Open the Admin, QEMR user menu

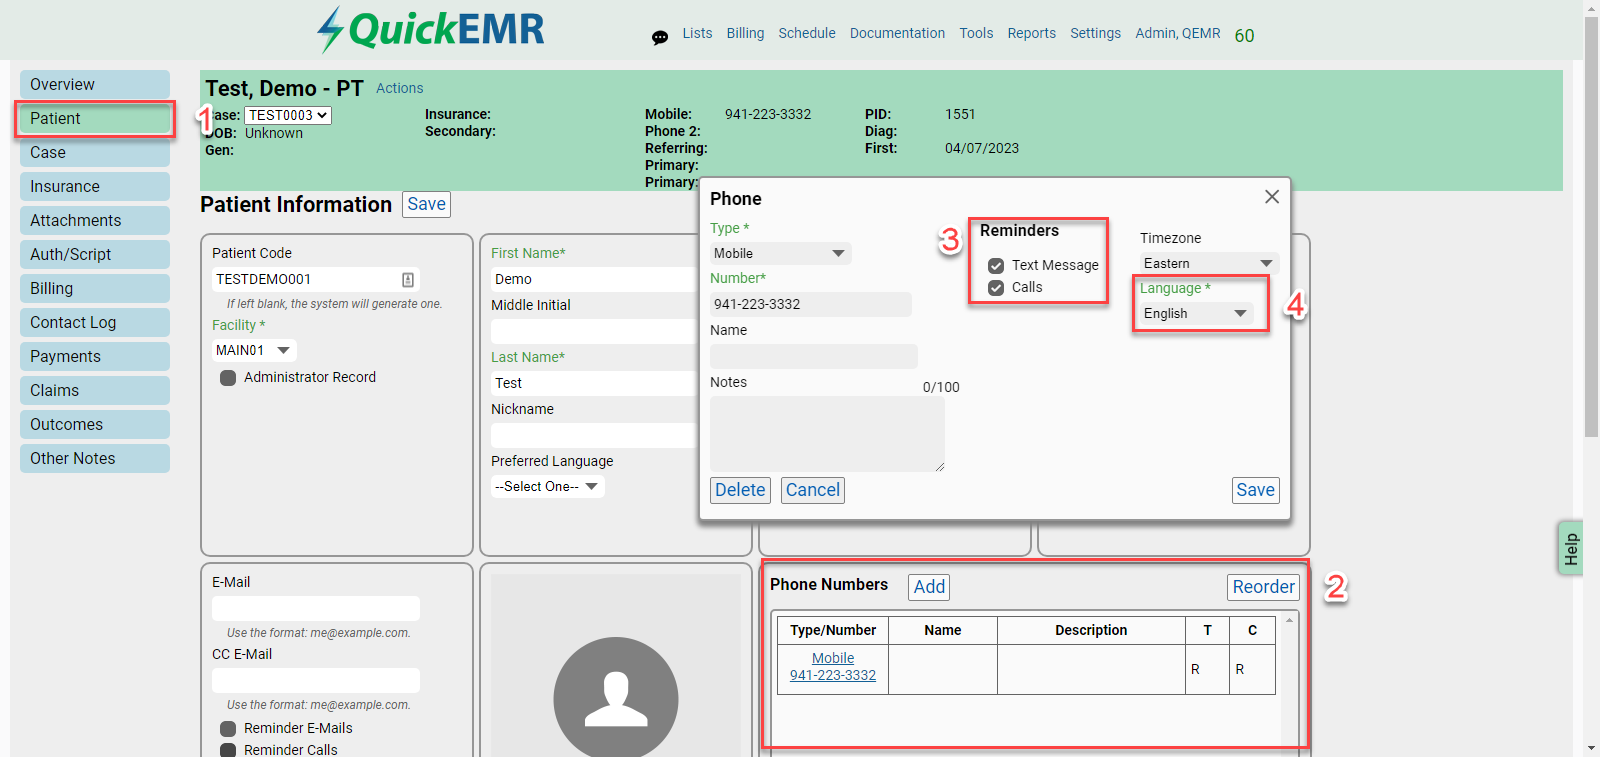1178,33
